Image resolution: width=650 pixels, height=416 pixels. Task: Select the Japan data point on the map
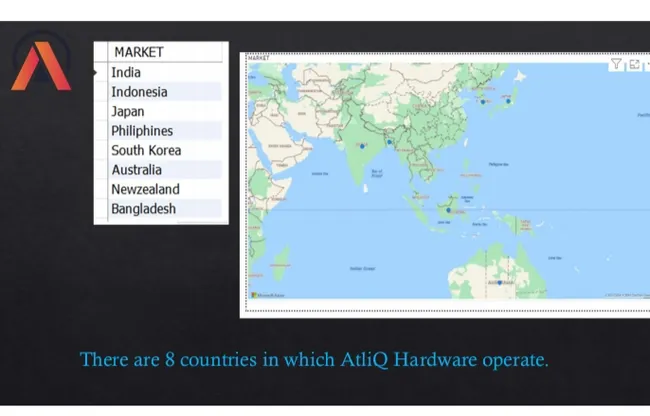(508, 101)
